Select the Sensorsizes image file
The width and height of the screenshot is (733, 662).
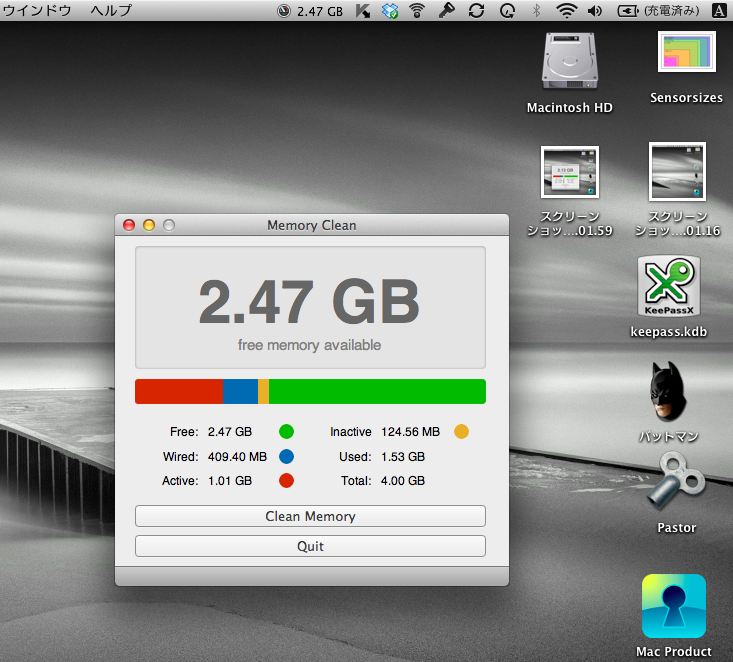[686, 52]
